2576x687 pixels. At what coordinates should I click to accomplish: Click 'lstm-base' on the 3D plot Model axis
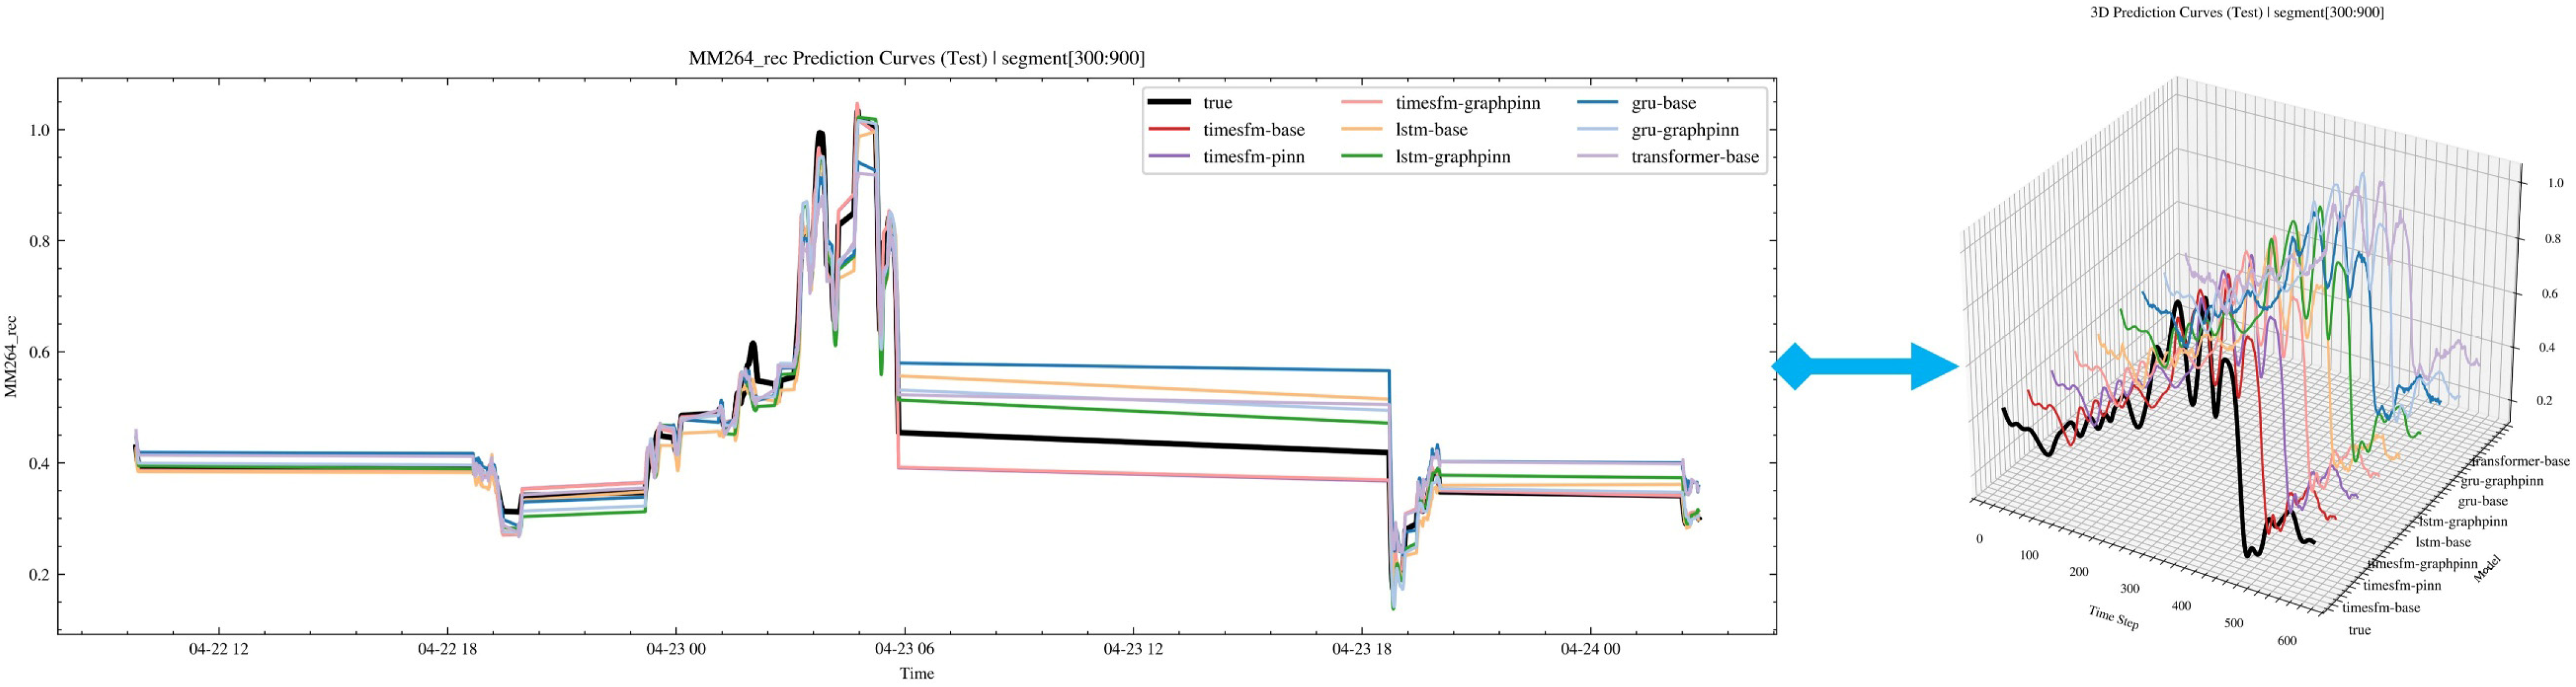coord(2443,543)
